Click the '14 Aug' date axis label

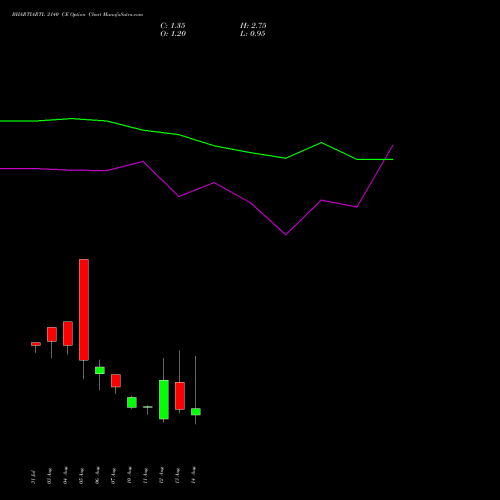click(193, 475)
